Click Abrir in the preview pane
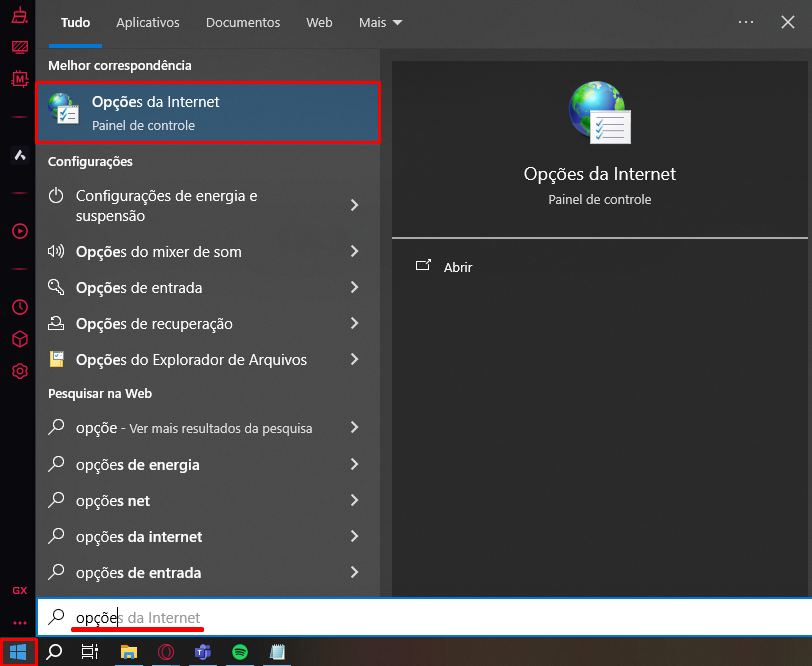812x666 pixels. click(x=457, y=268)
